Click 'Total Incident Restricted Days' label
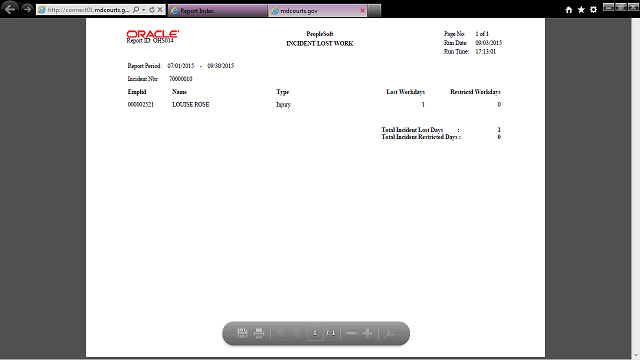This screenshot has width=640, height=360. [x=420, y=137]
